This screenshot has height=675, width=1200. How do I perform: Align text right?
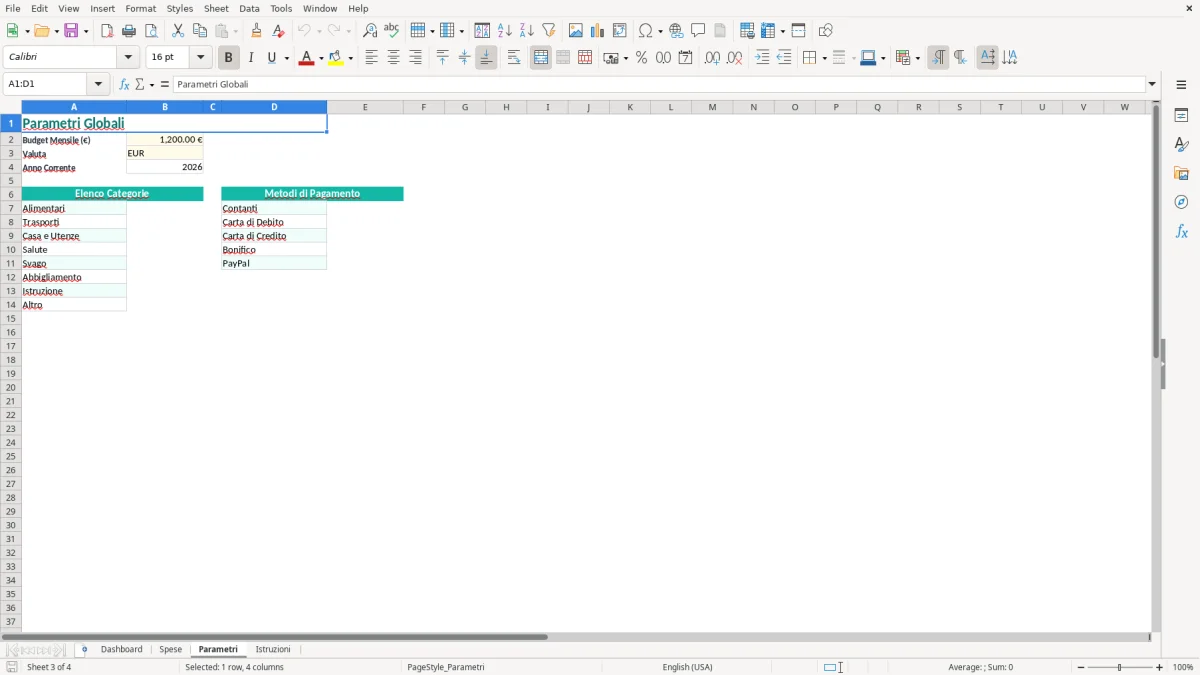click(415, 58)
